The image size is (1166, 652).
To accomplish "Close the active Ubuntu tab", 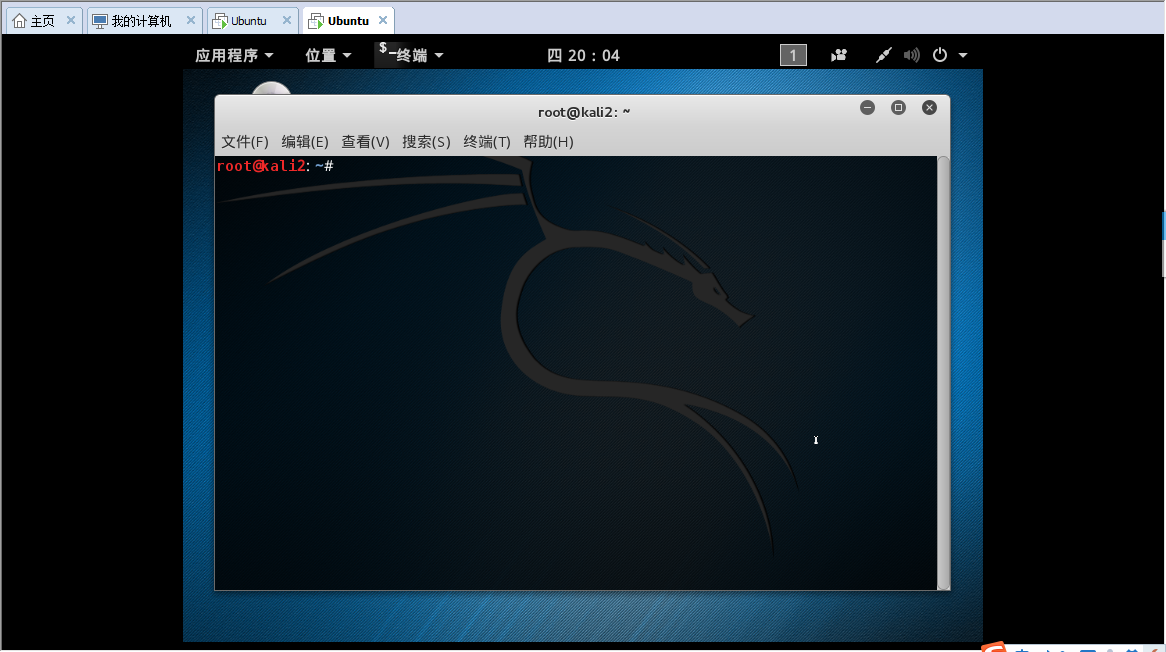I will 383,21.
